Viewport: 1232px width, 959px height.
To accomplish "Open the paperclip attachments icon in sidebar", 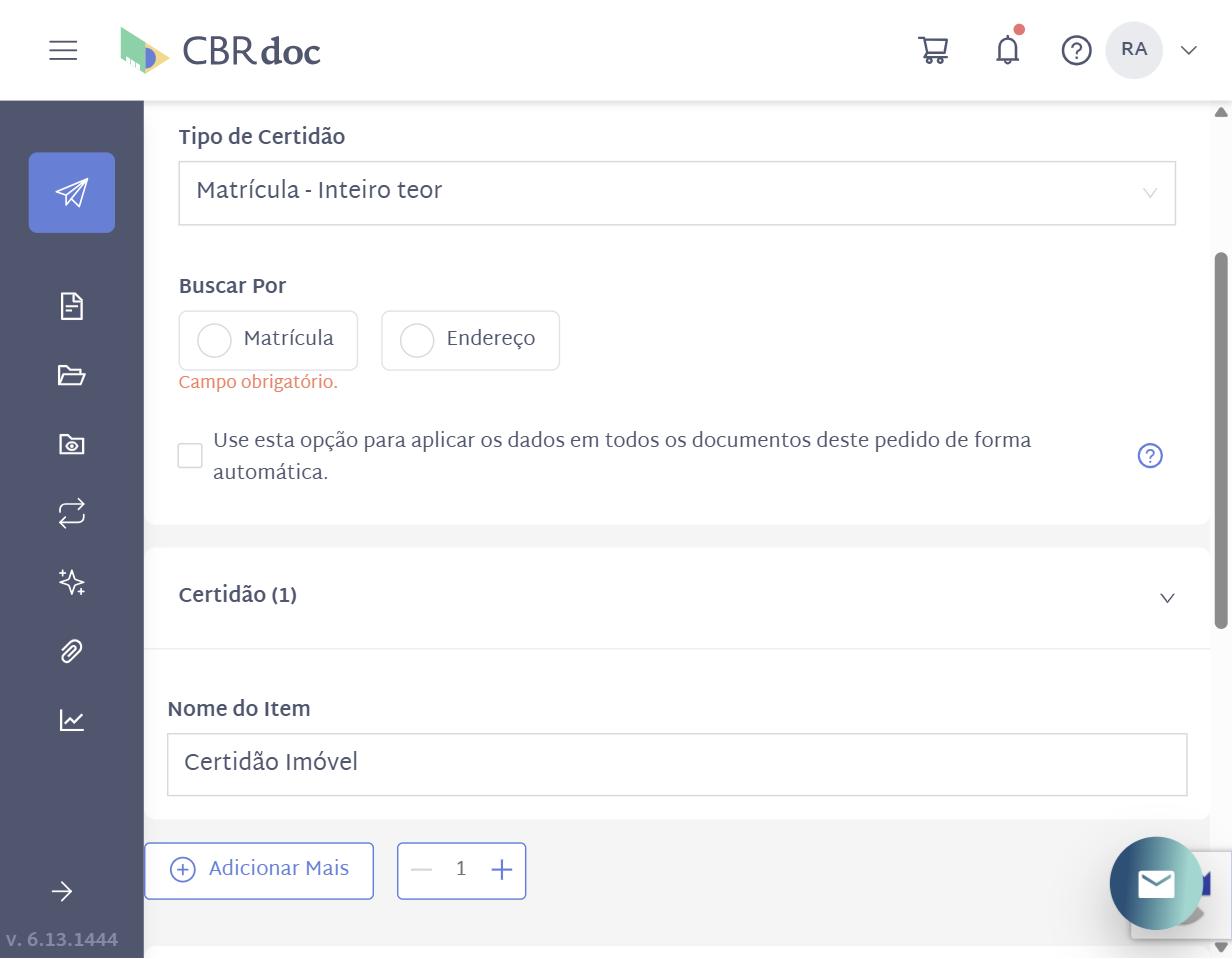I will [x=72, y=651].
